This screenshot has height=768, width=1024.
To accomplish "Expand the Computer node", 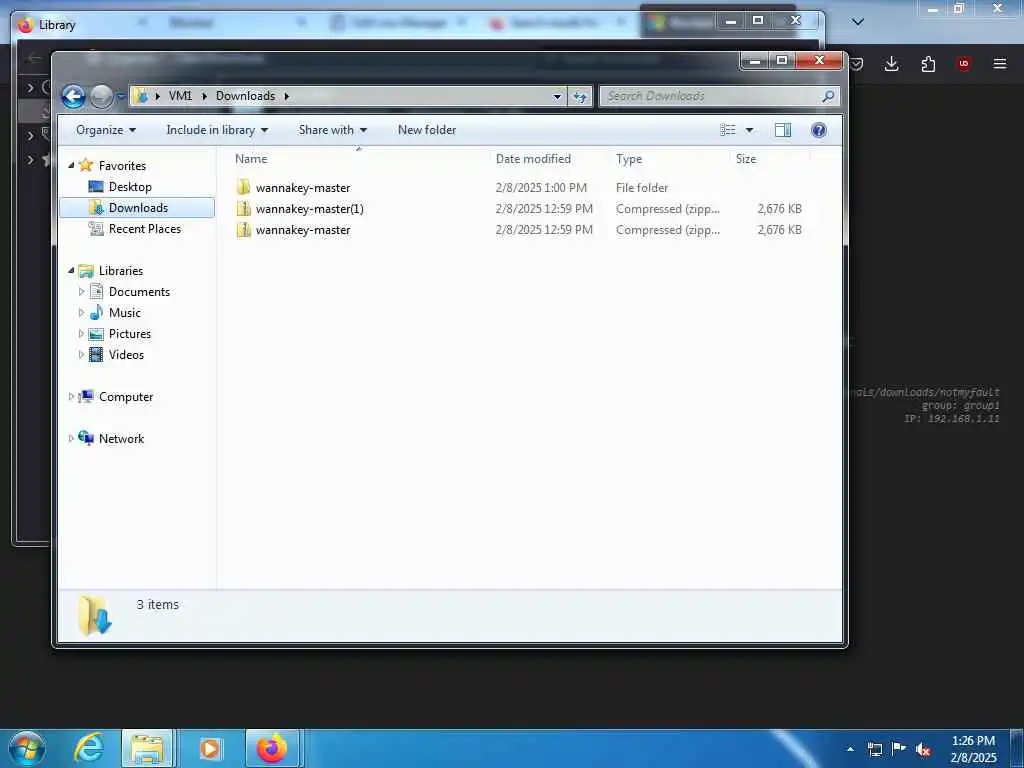I will (71, 396).
